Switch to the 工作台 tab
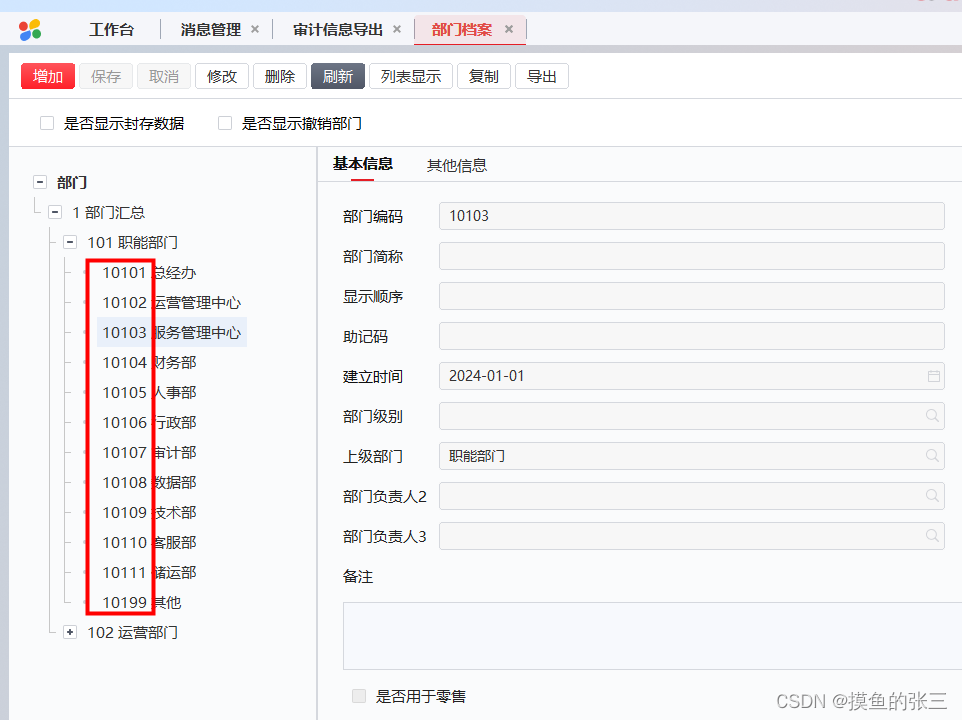Screen dimensions: 962x720 [x=112, y=29]
